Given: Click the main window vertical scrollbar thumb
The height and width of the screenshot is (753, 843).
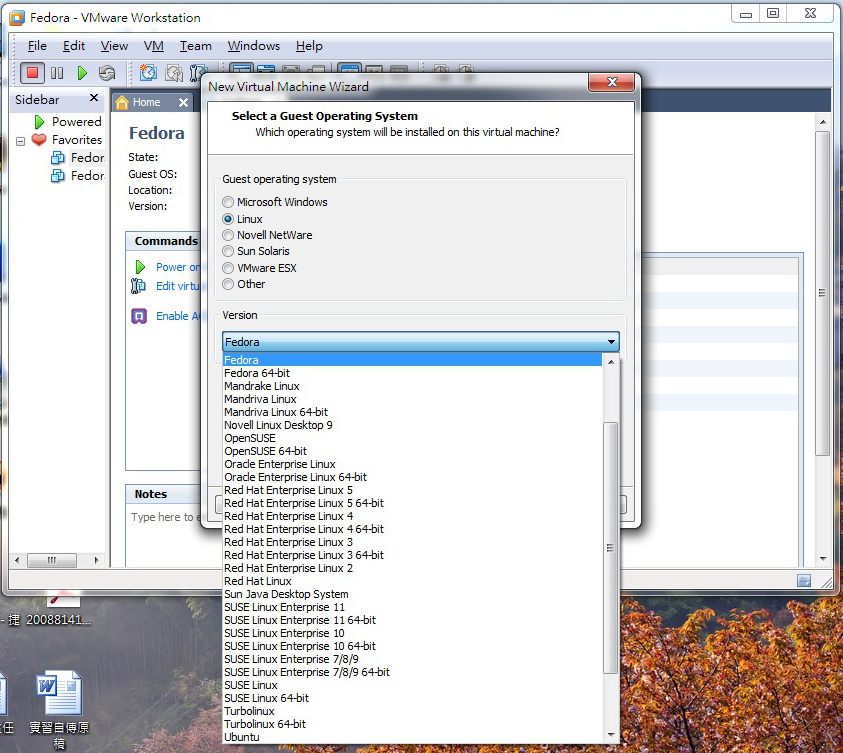Looking at the screenshot, I should coord(823,293).
